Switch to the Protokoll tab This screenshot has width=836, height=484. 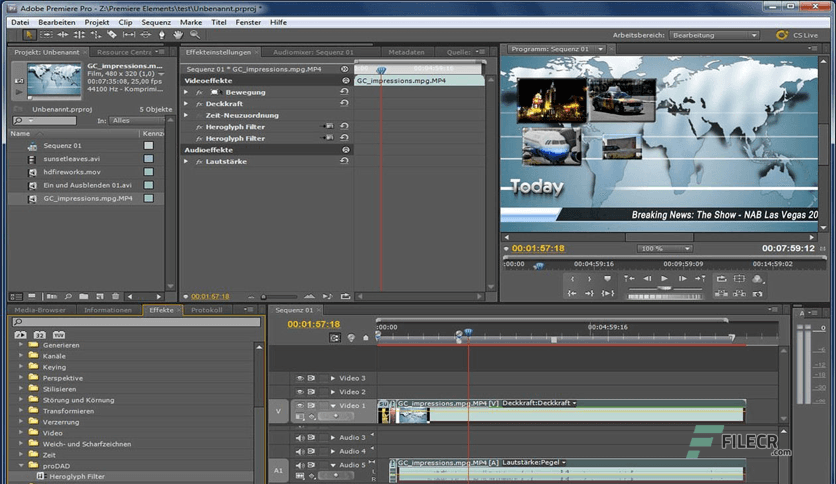pyautogui.click(x=207, y=310)
